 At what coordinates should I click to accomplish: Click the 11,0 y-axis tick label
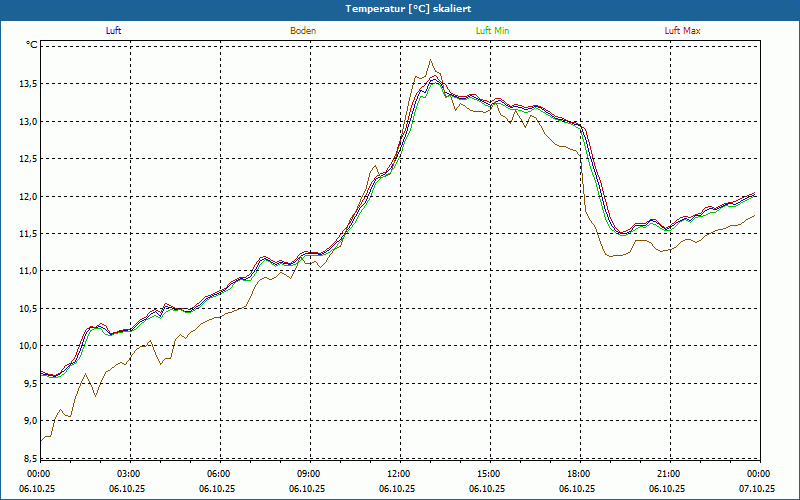click(26, 271)
